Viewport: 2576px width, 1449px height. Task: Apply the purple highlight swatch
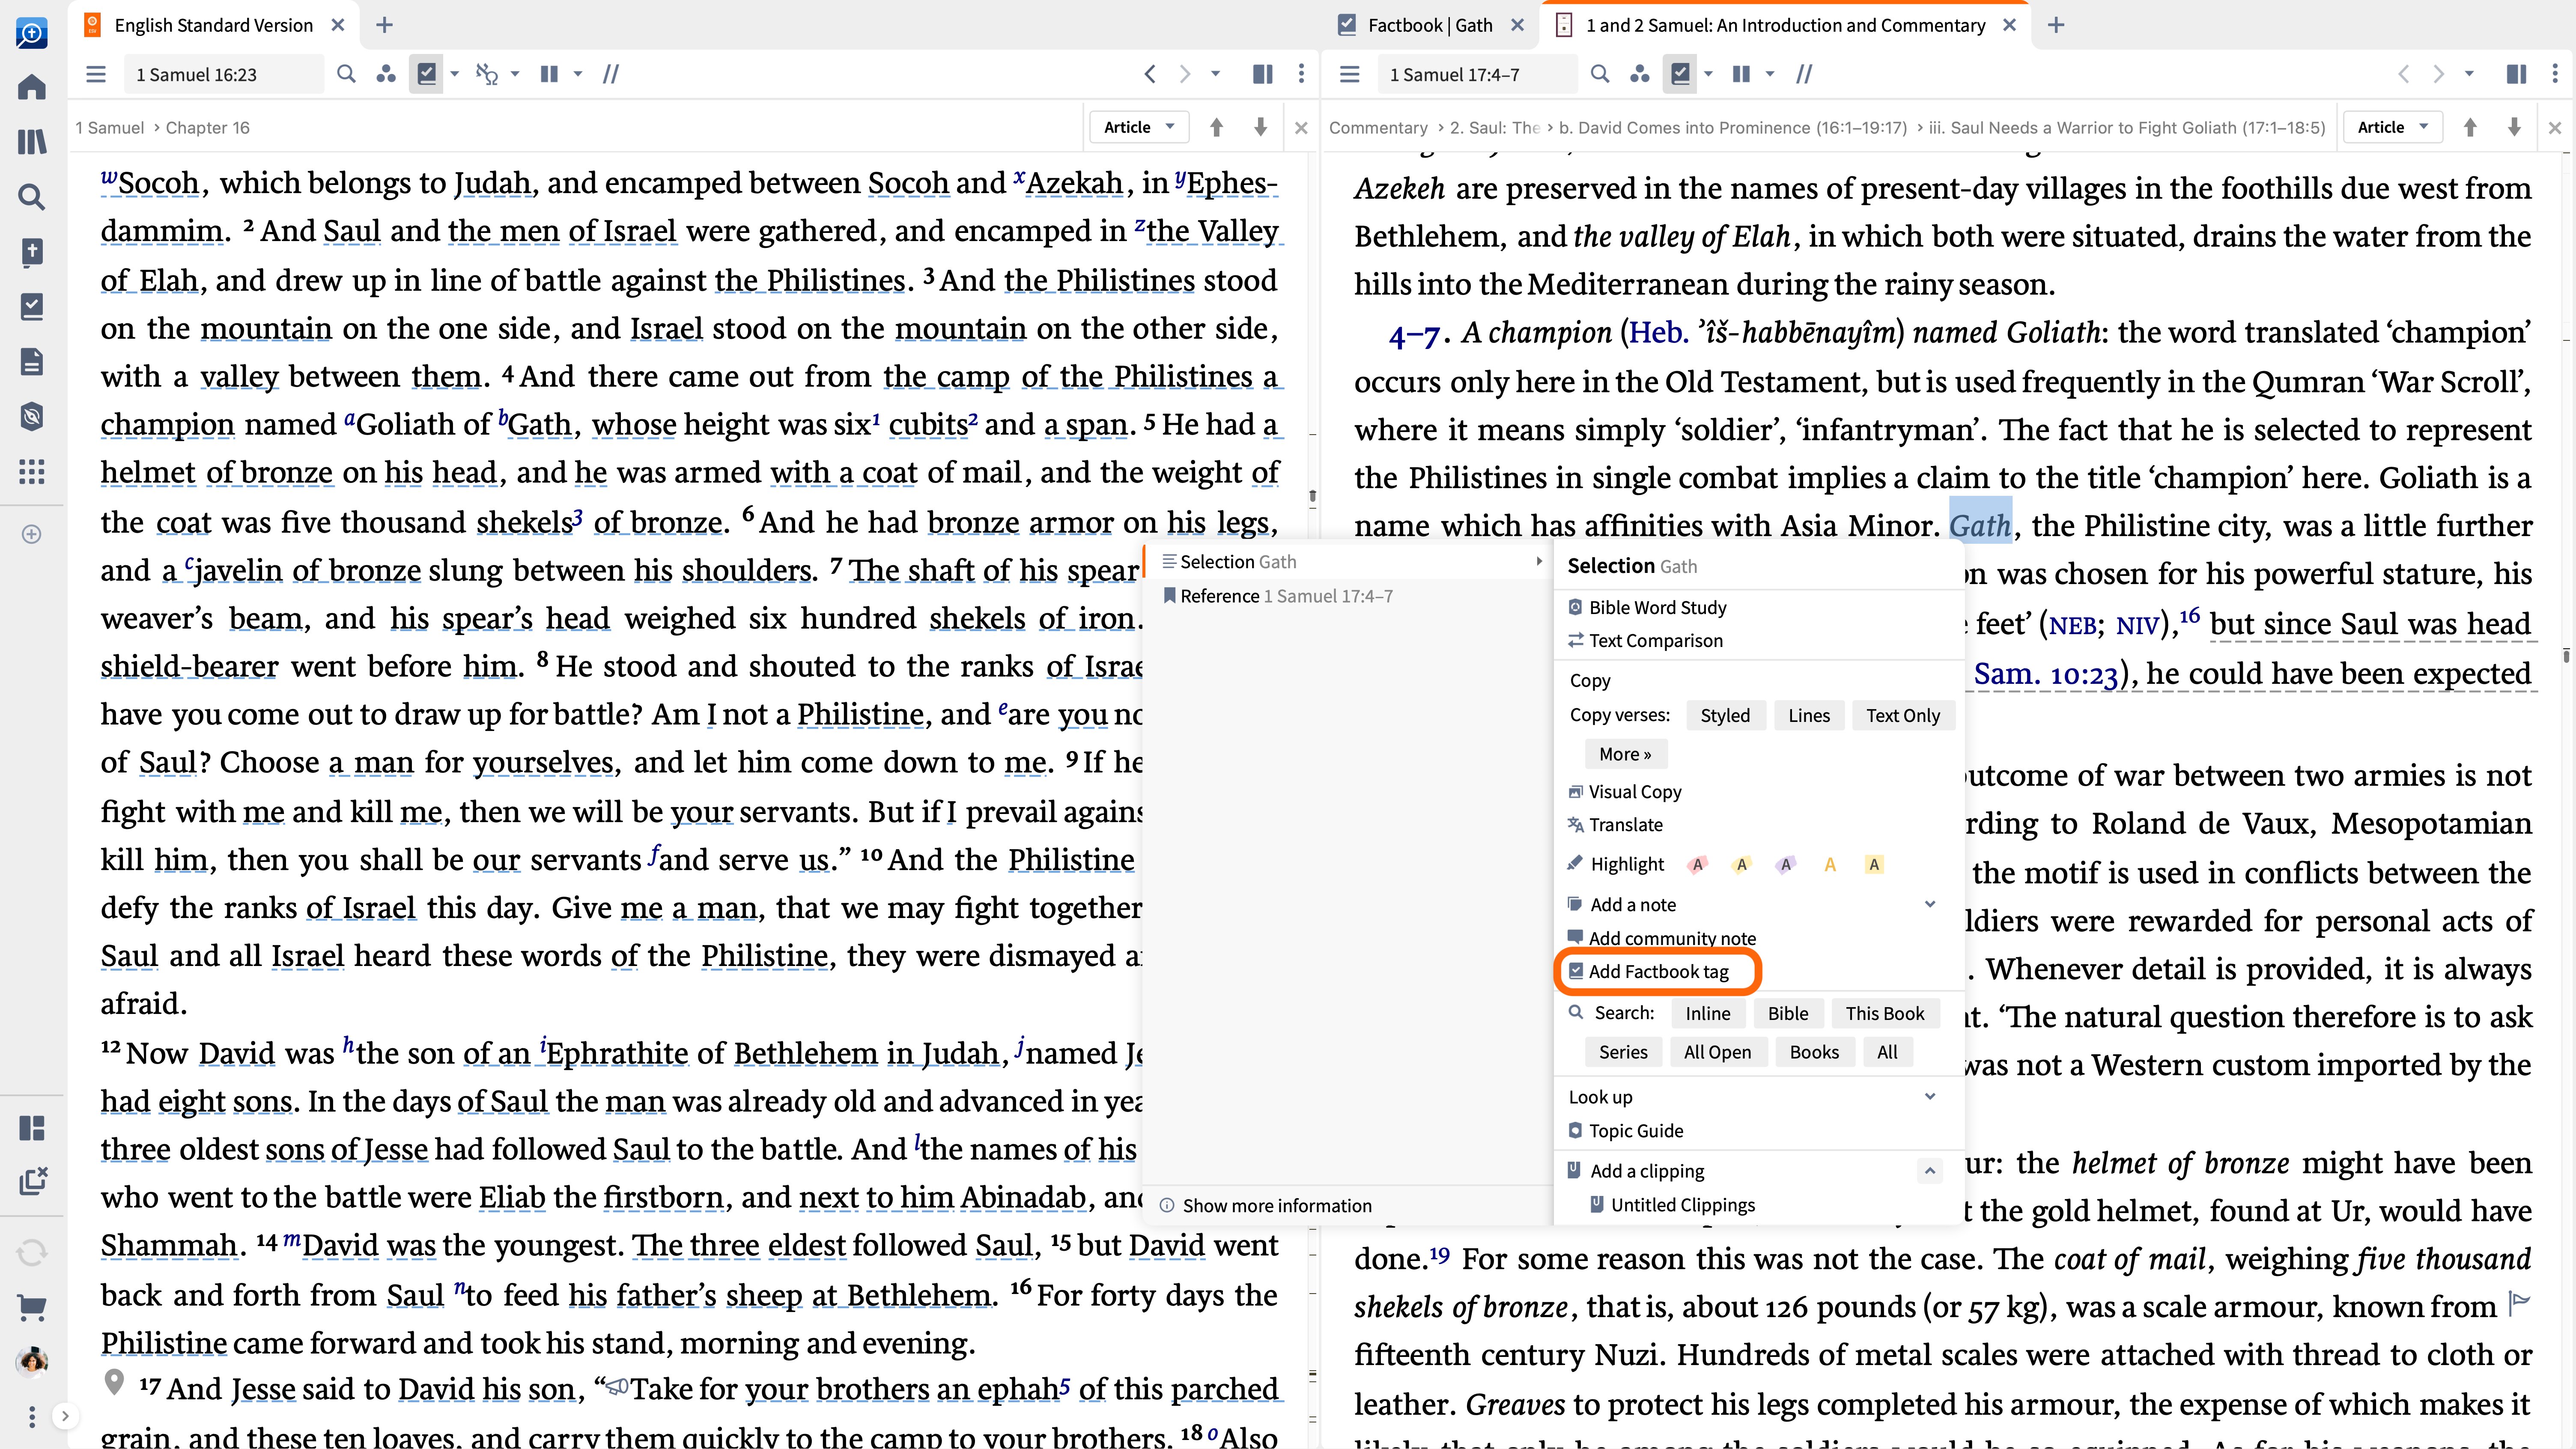click(x=1785, y=864)
